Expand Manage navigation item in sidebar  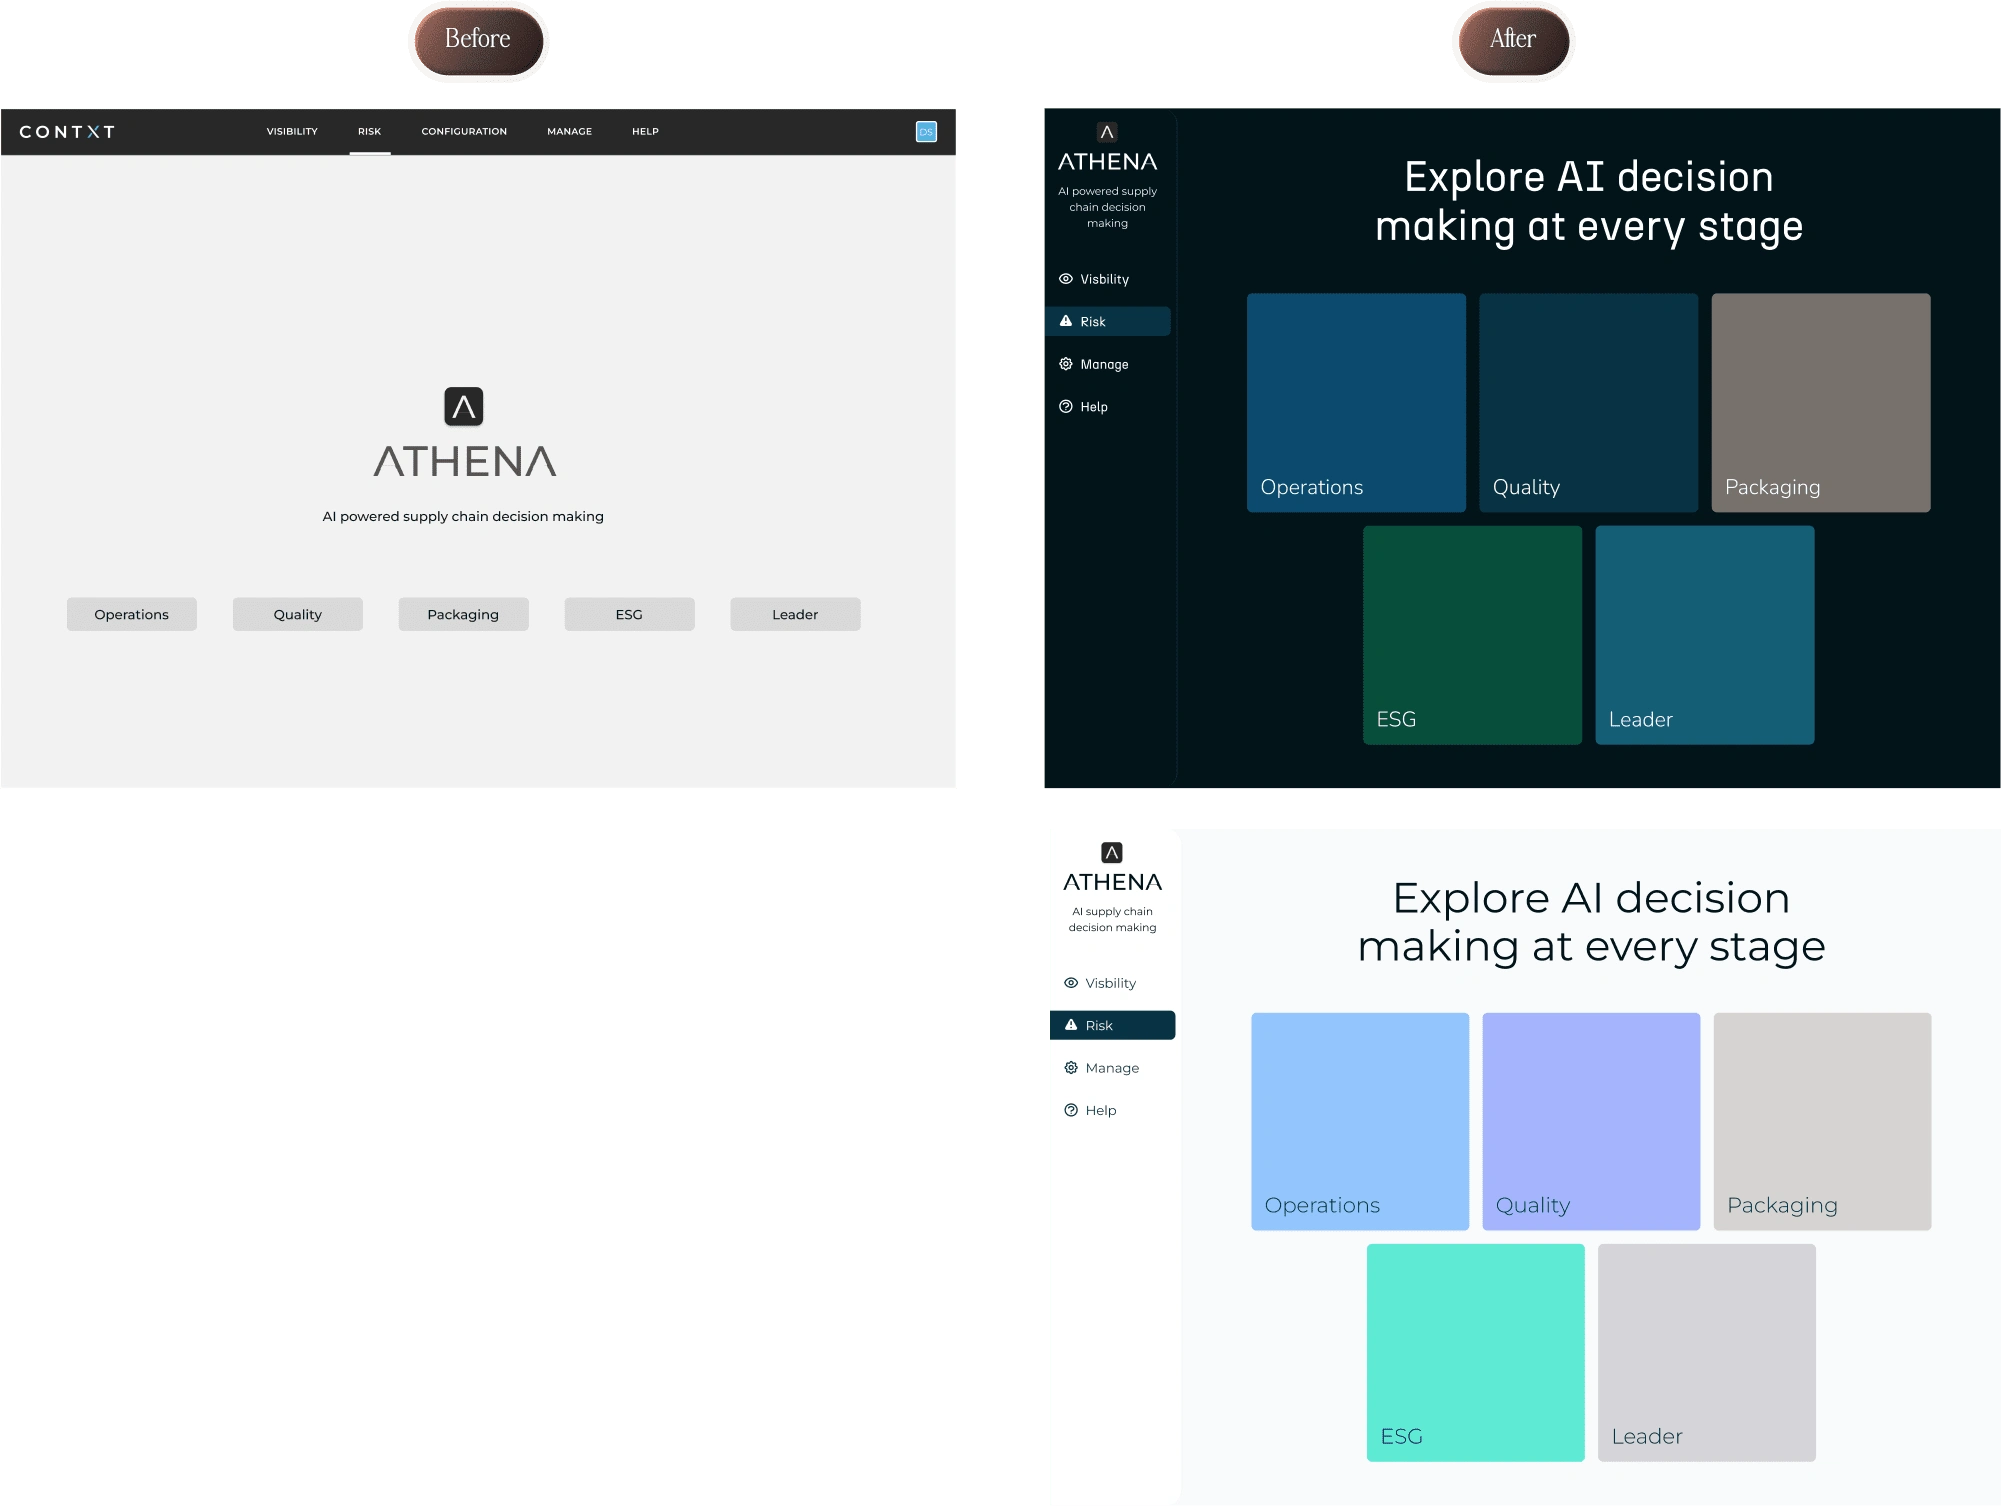(1103, 362)
